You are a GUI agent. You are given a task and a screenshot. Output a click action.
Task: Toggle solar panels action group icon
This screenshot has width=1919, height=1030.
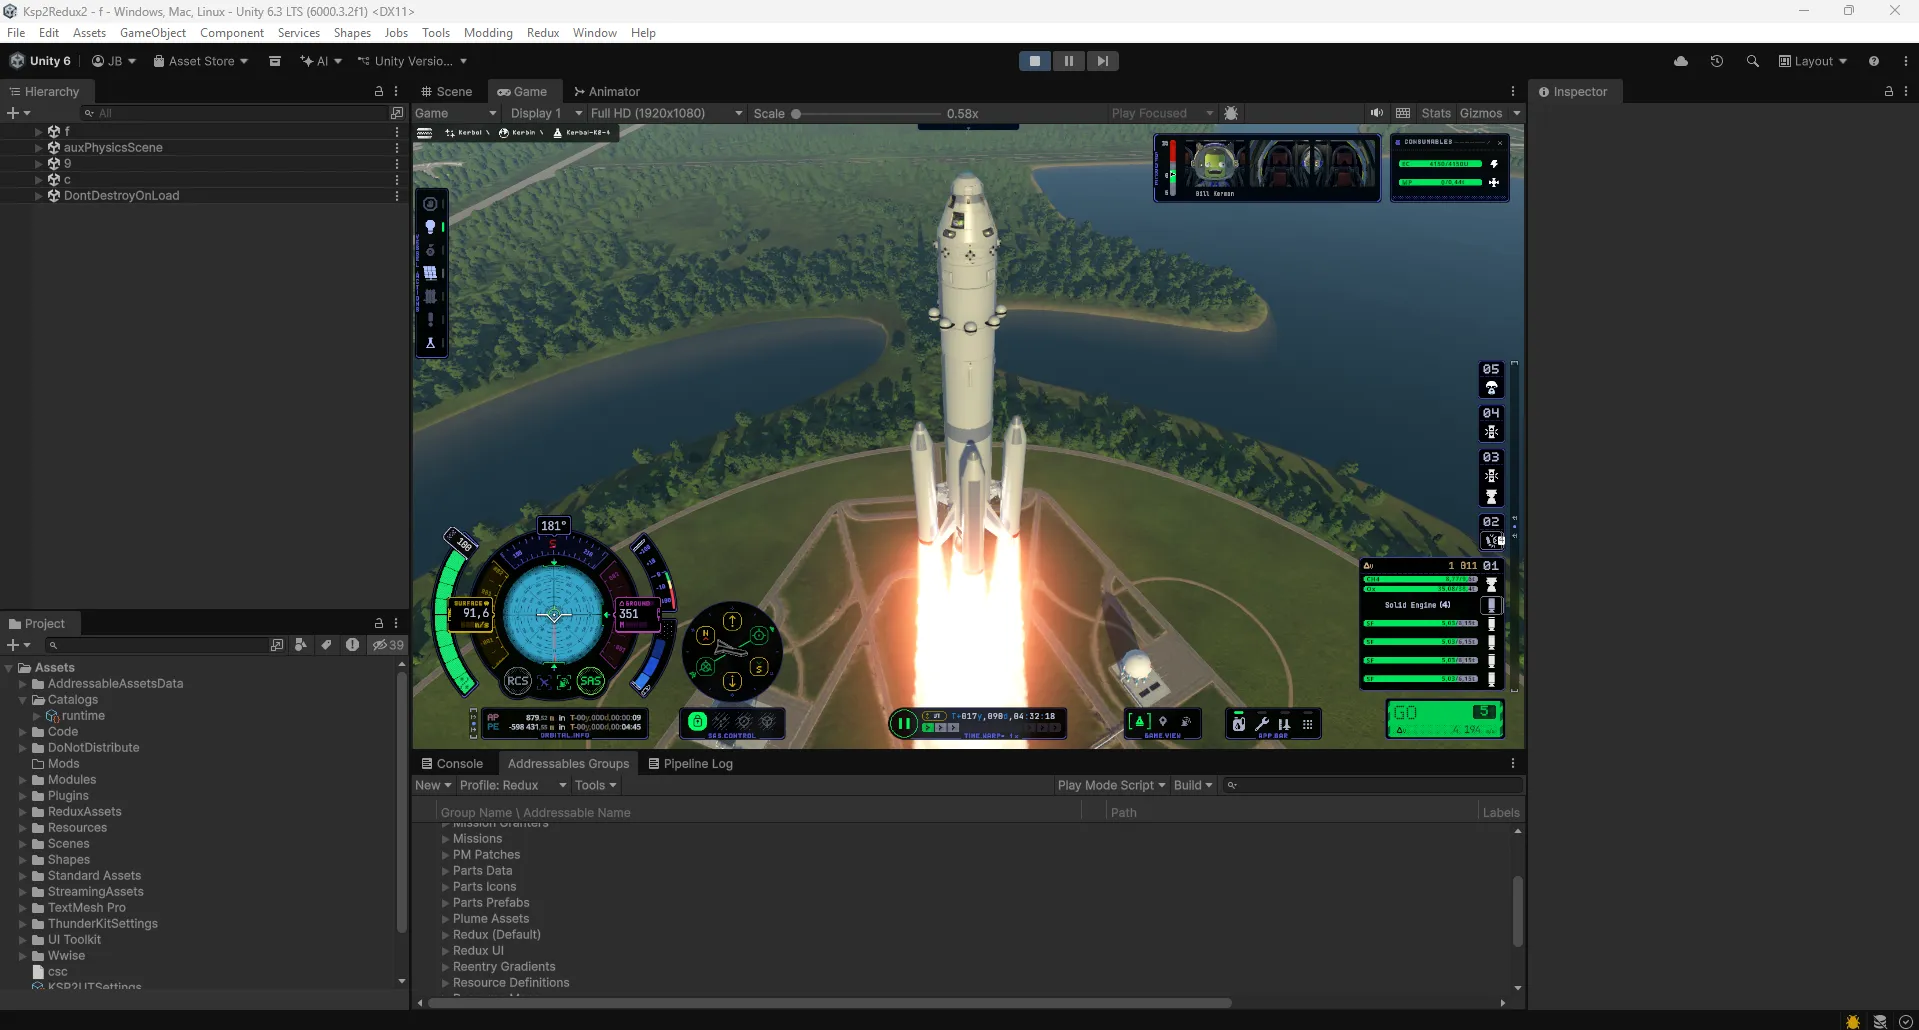pyautogui.click(x=431, y=273)
